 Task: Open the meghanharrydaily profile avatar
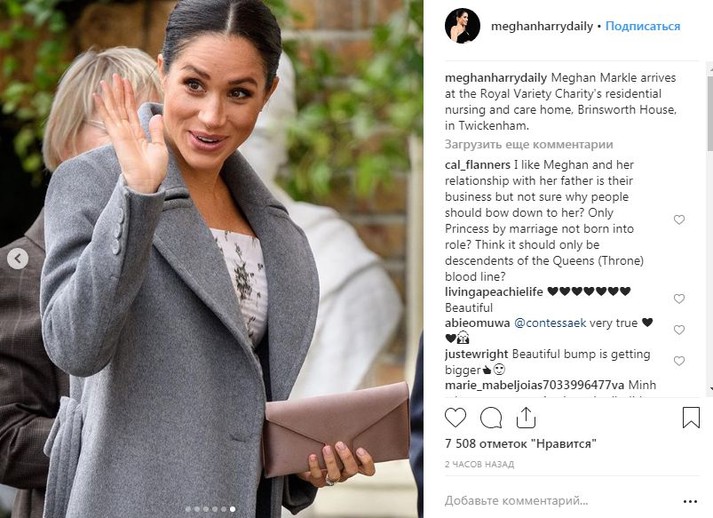tap(462, 26)
